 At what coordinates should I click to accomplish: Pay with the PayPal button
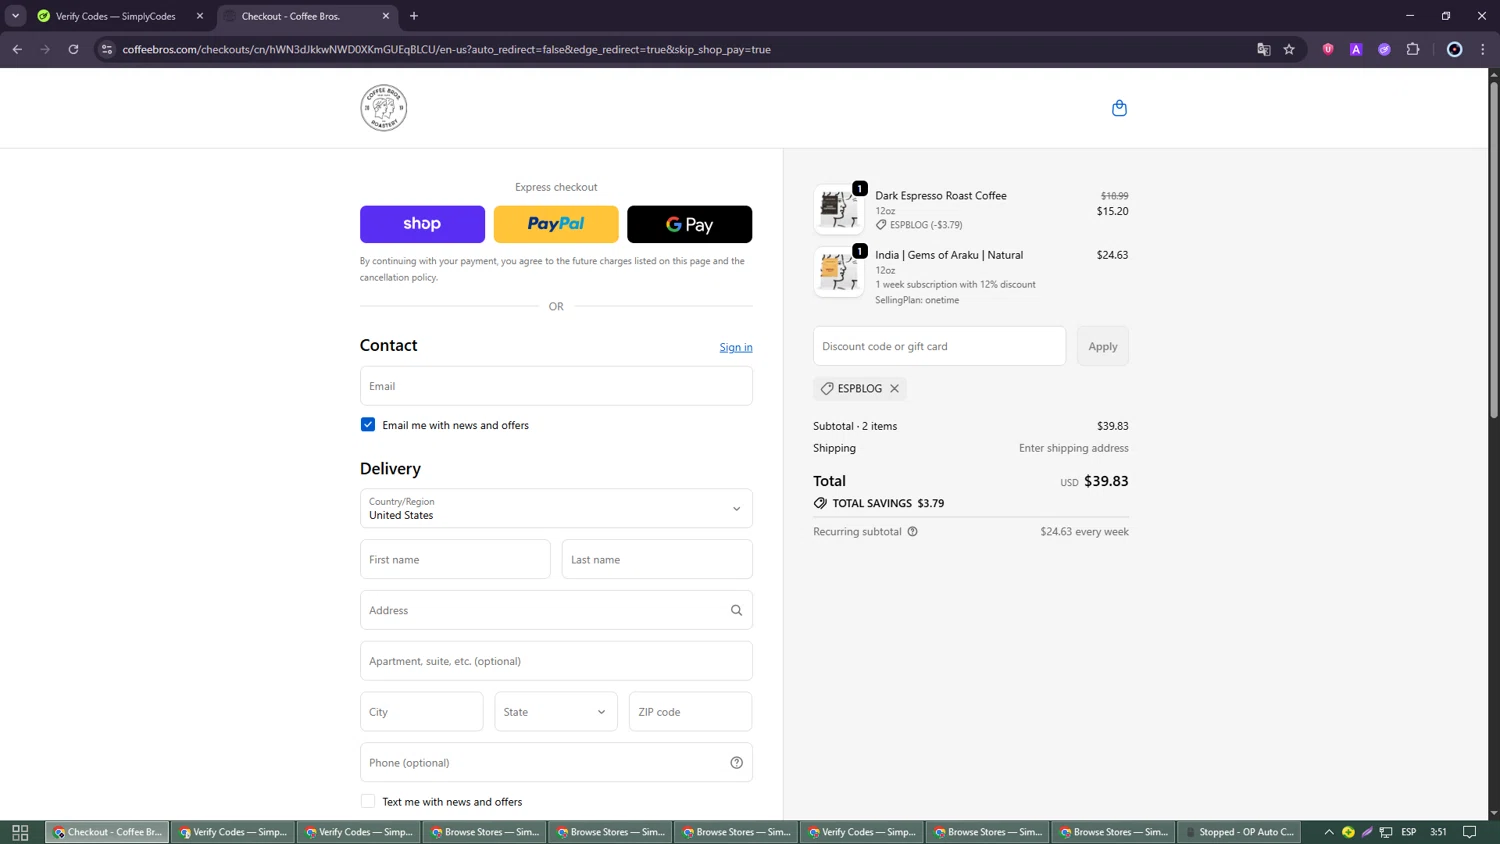556,224
